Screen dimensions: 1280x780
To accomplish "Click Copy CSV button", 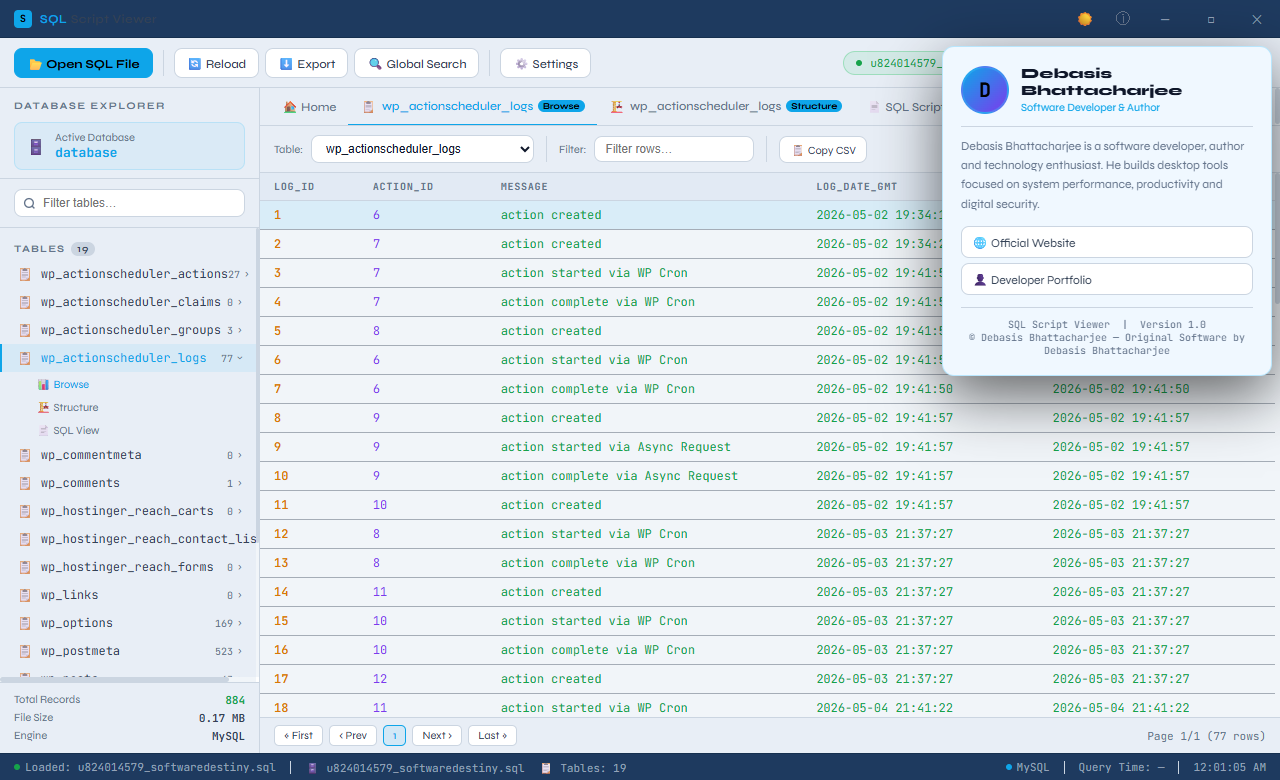I will click(823, 150).
